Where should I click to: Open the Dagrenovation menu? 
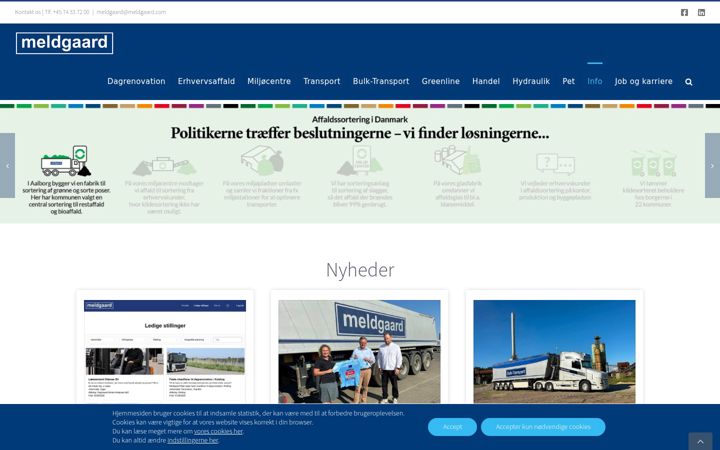pos(136,81)
